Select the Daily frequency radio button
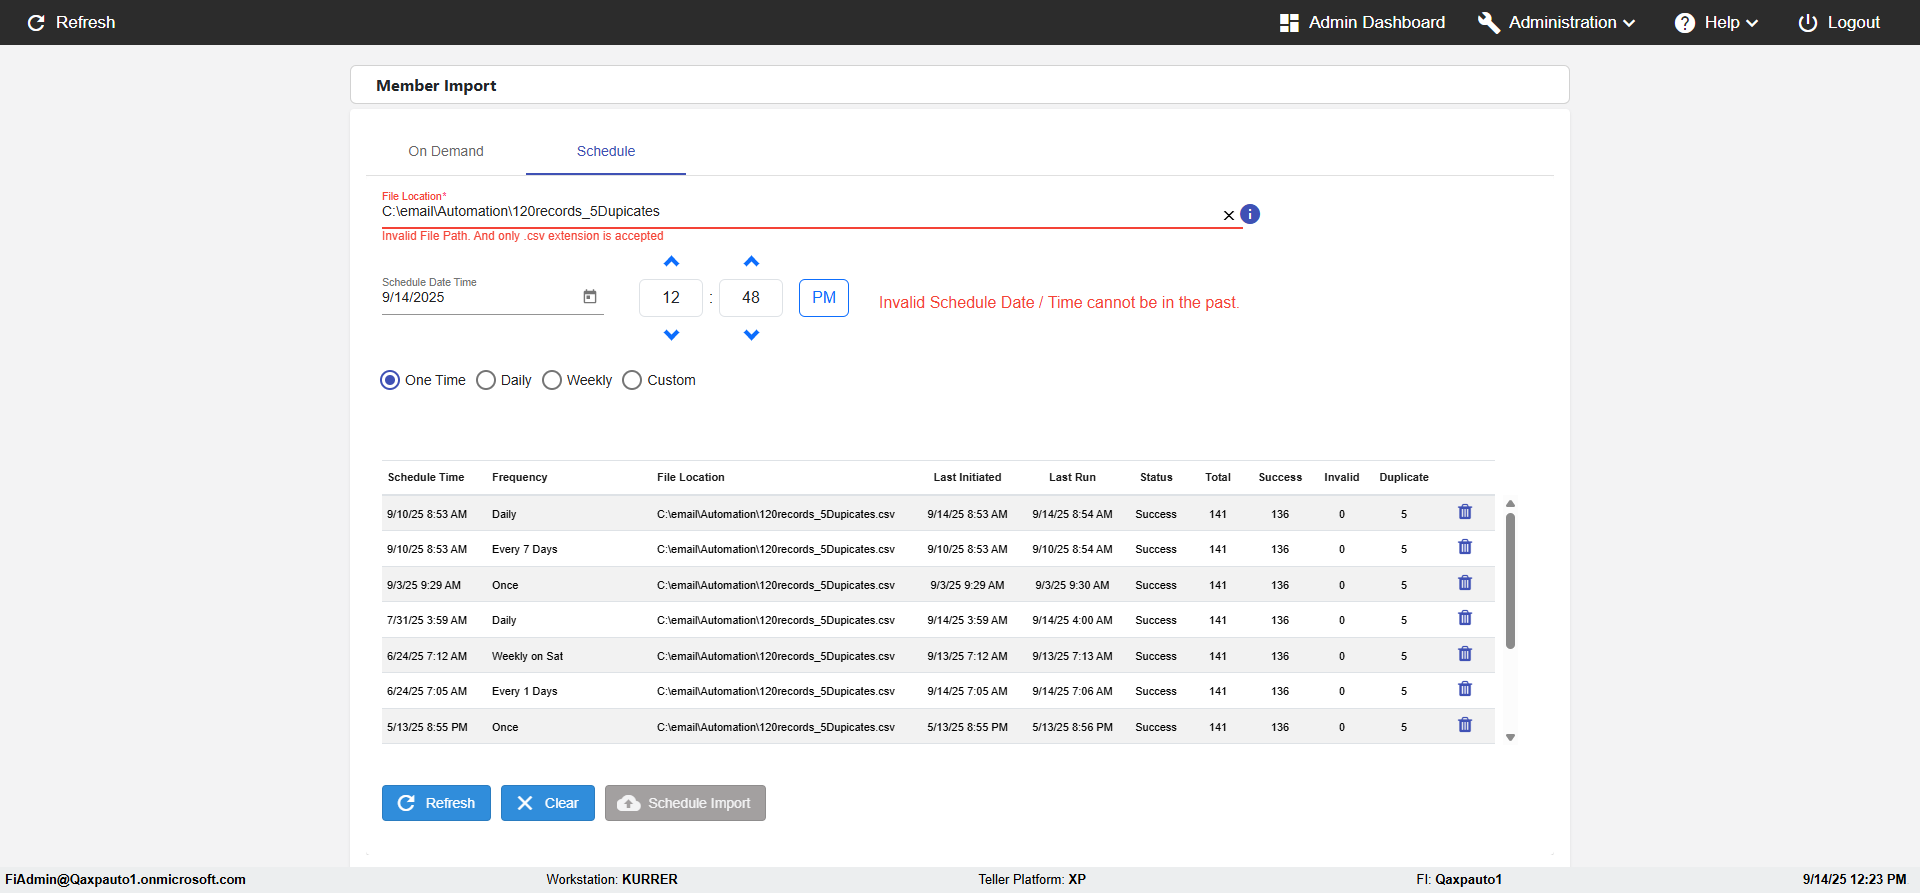The image size is (1920, 893). [486, 380]
